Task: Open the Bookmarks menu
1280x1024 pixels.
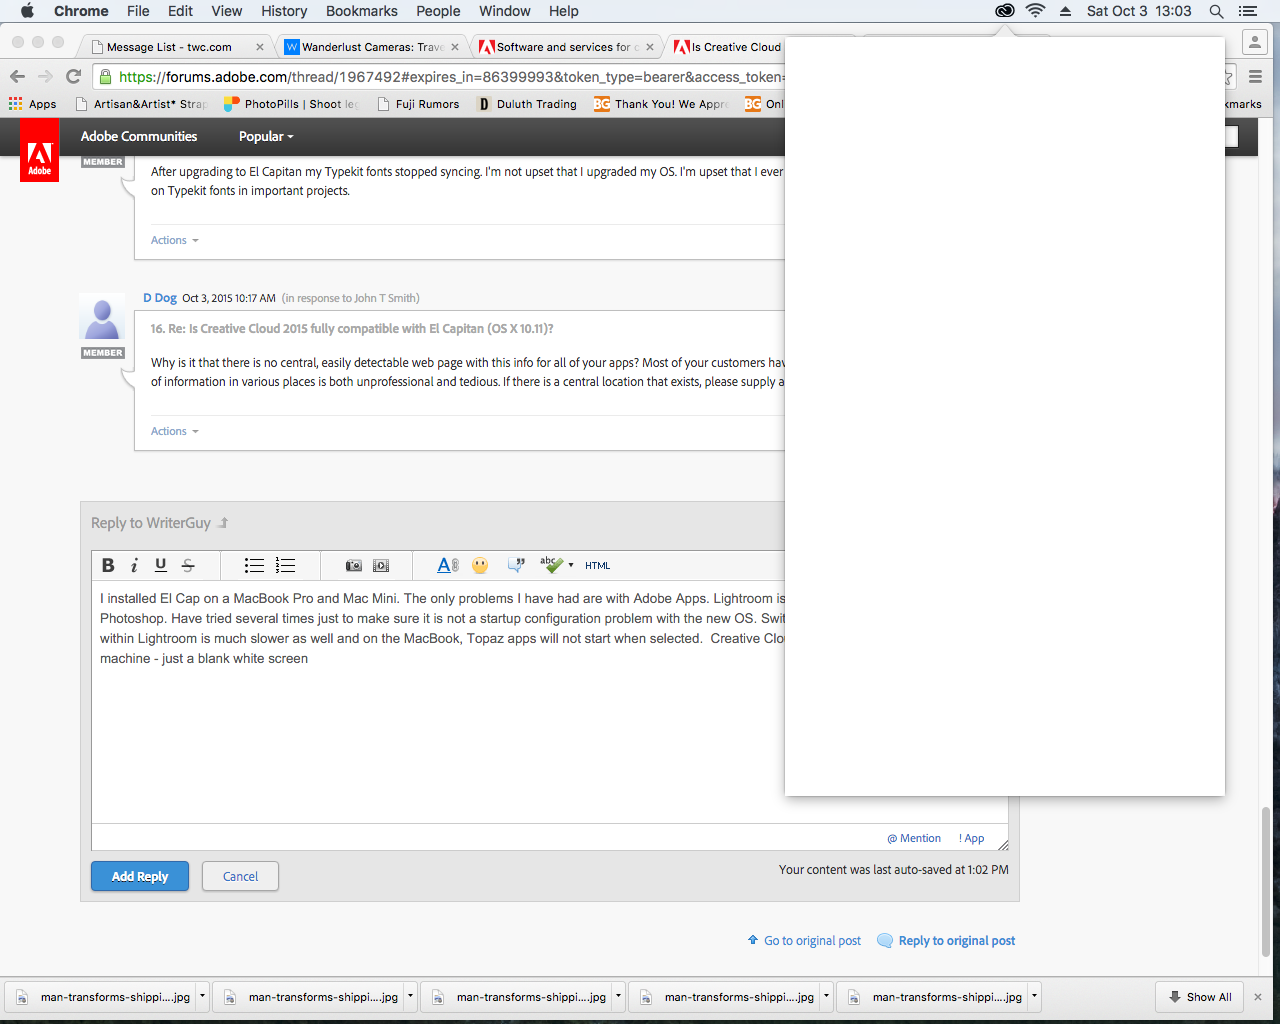Action: 362,11
